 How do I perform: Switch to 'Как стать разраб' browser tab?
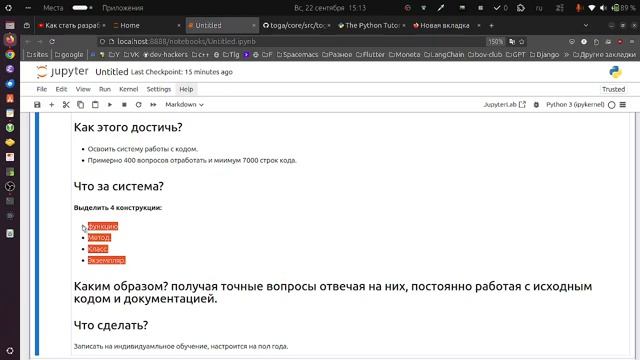coord(72,25)
